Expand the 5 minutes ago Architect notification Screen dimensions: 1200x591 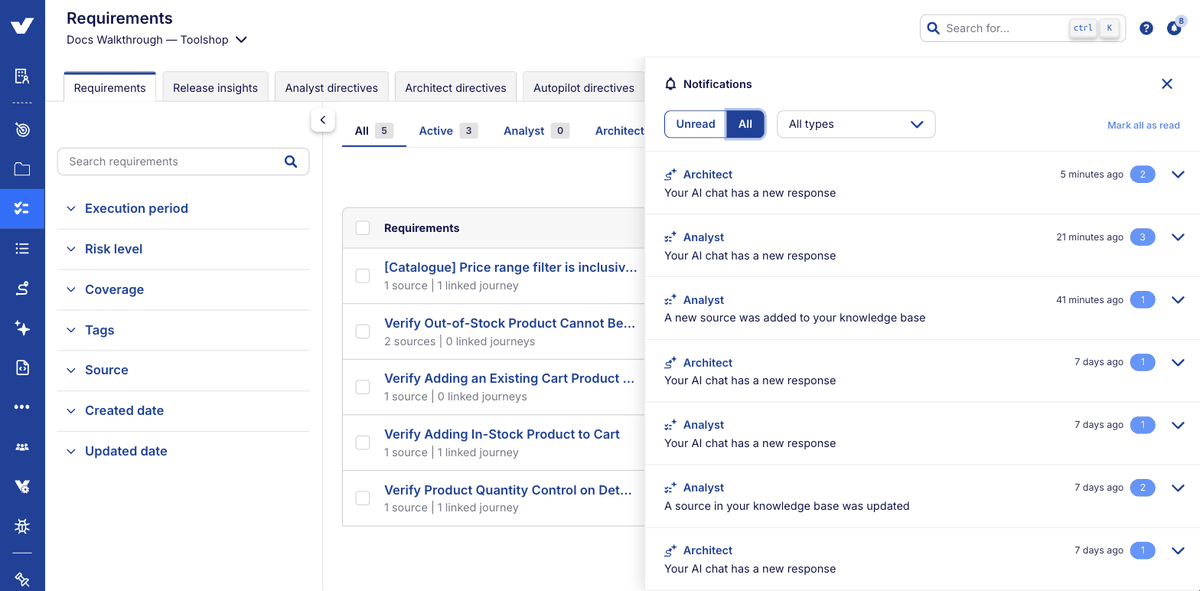(1177, 175)
